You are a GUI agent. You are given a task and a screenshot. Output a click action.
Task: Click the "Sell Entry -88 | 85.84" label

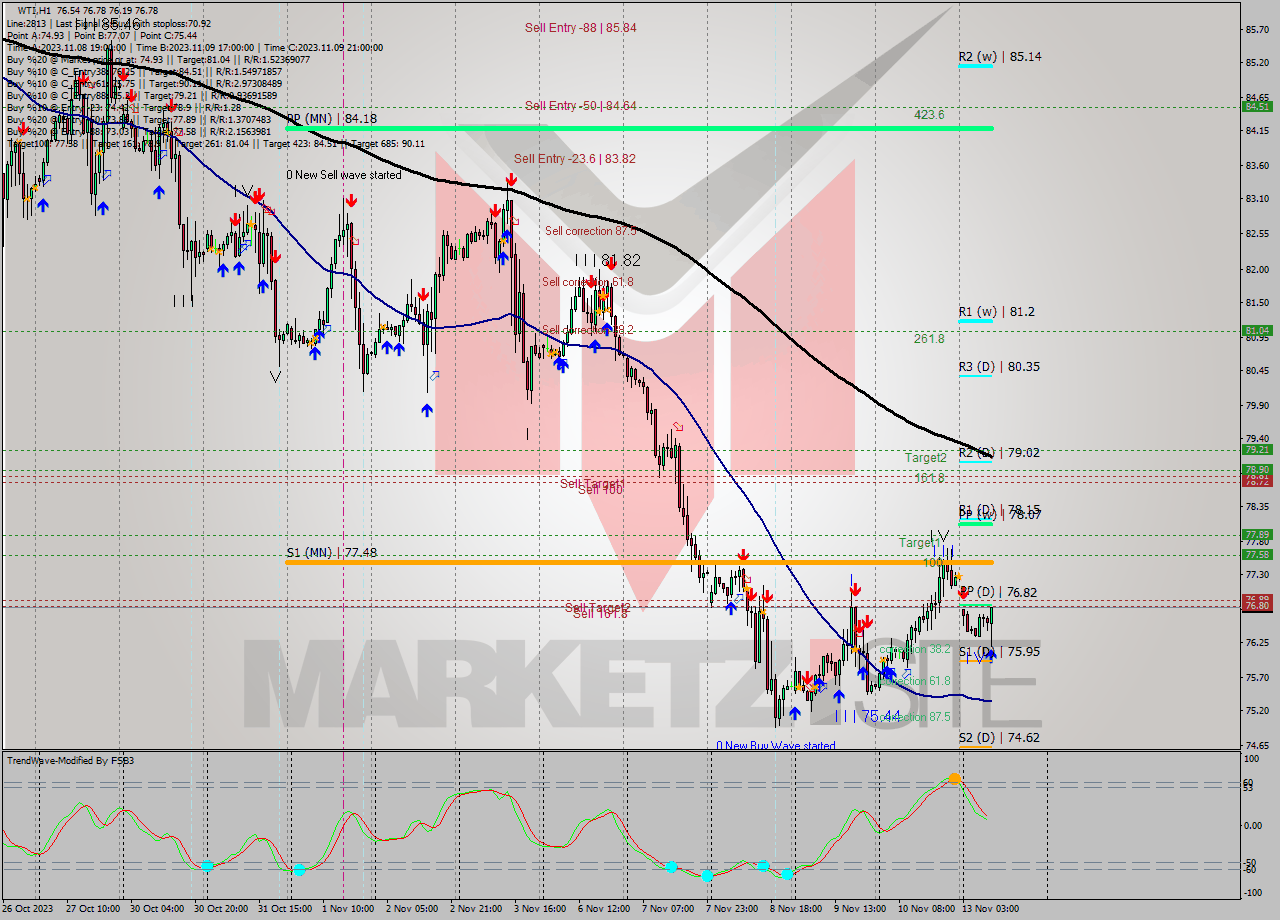click(x=581, y=28)
